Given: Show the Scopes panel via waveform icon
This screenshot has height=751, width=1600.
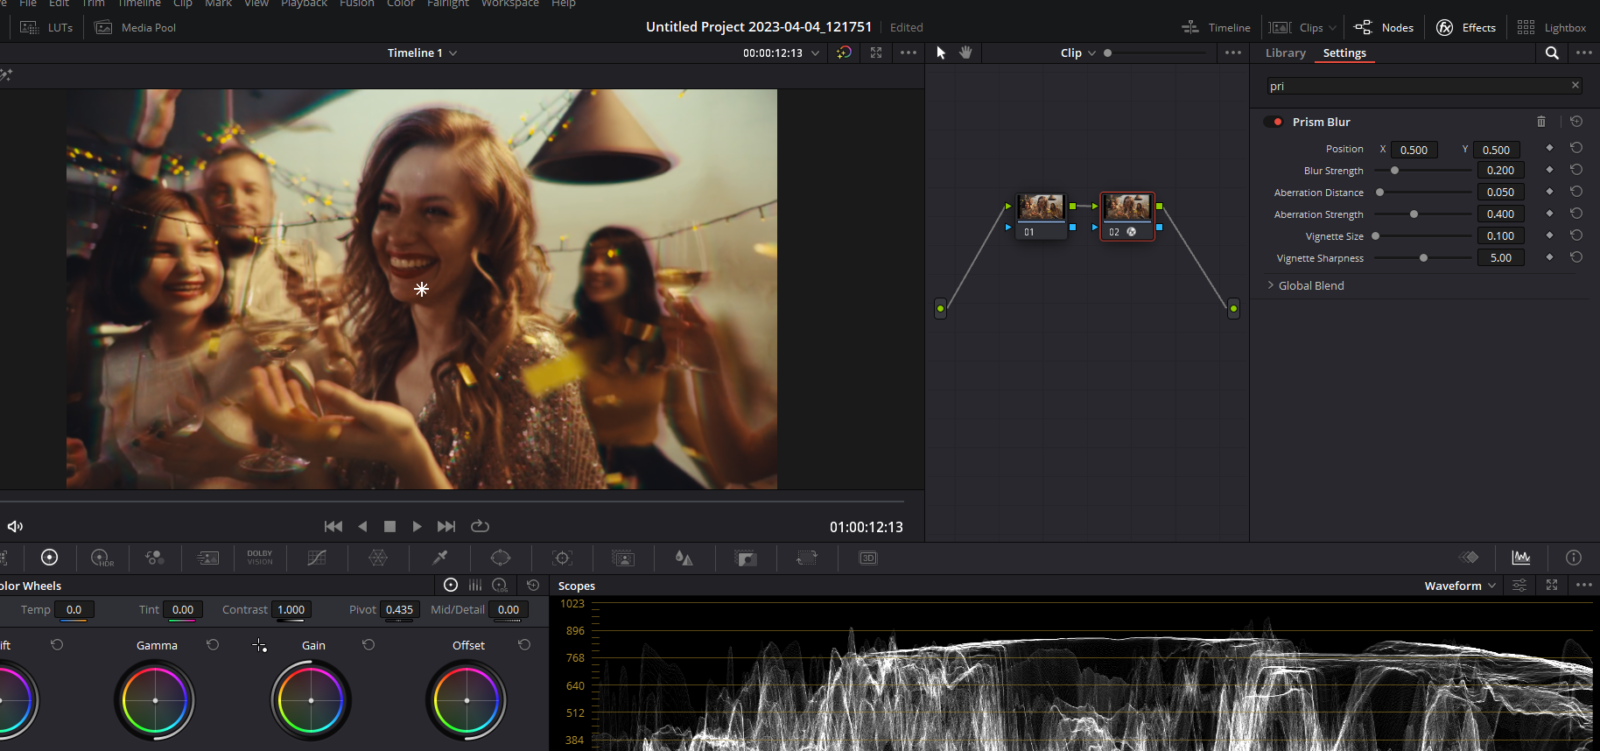Looking at the screenshot, I should tap(1521, 557).
